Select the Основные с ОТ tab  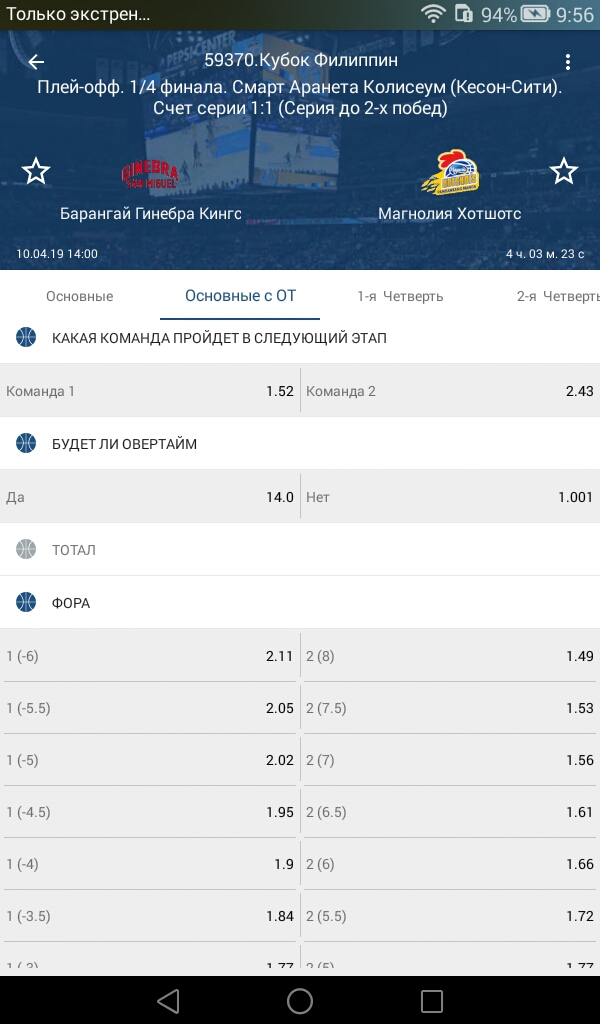click(240, 296)
